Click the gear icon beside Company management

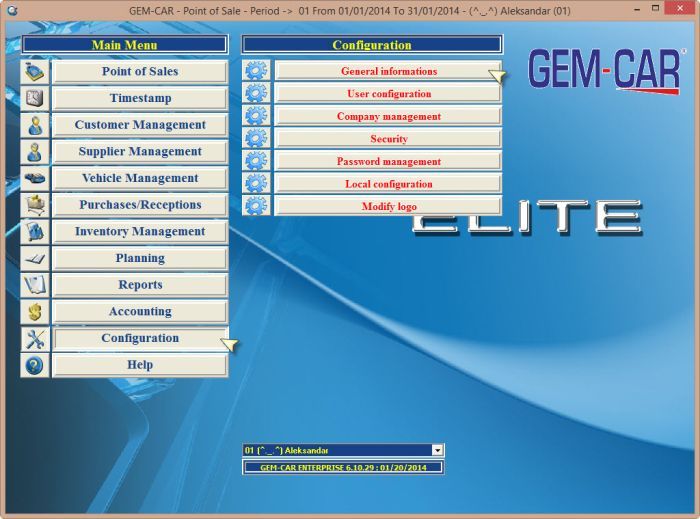(256, 116)
